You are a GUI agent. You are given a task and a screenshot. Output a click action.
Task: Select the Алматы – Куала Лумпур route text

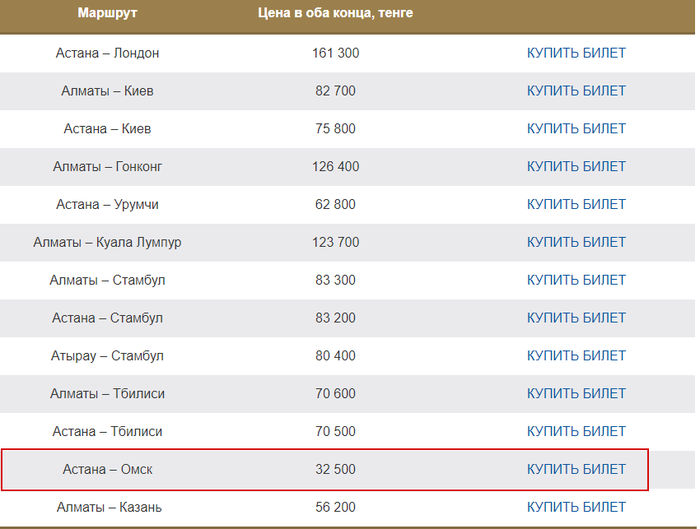[x=107, y=242]
